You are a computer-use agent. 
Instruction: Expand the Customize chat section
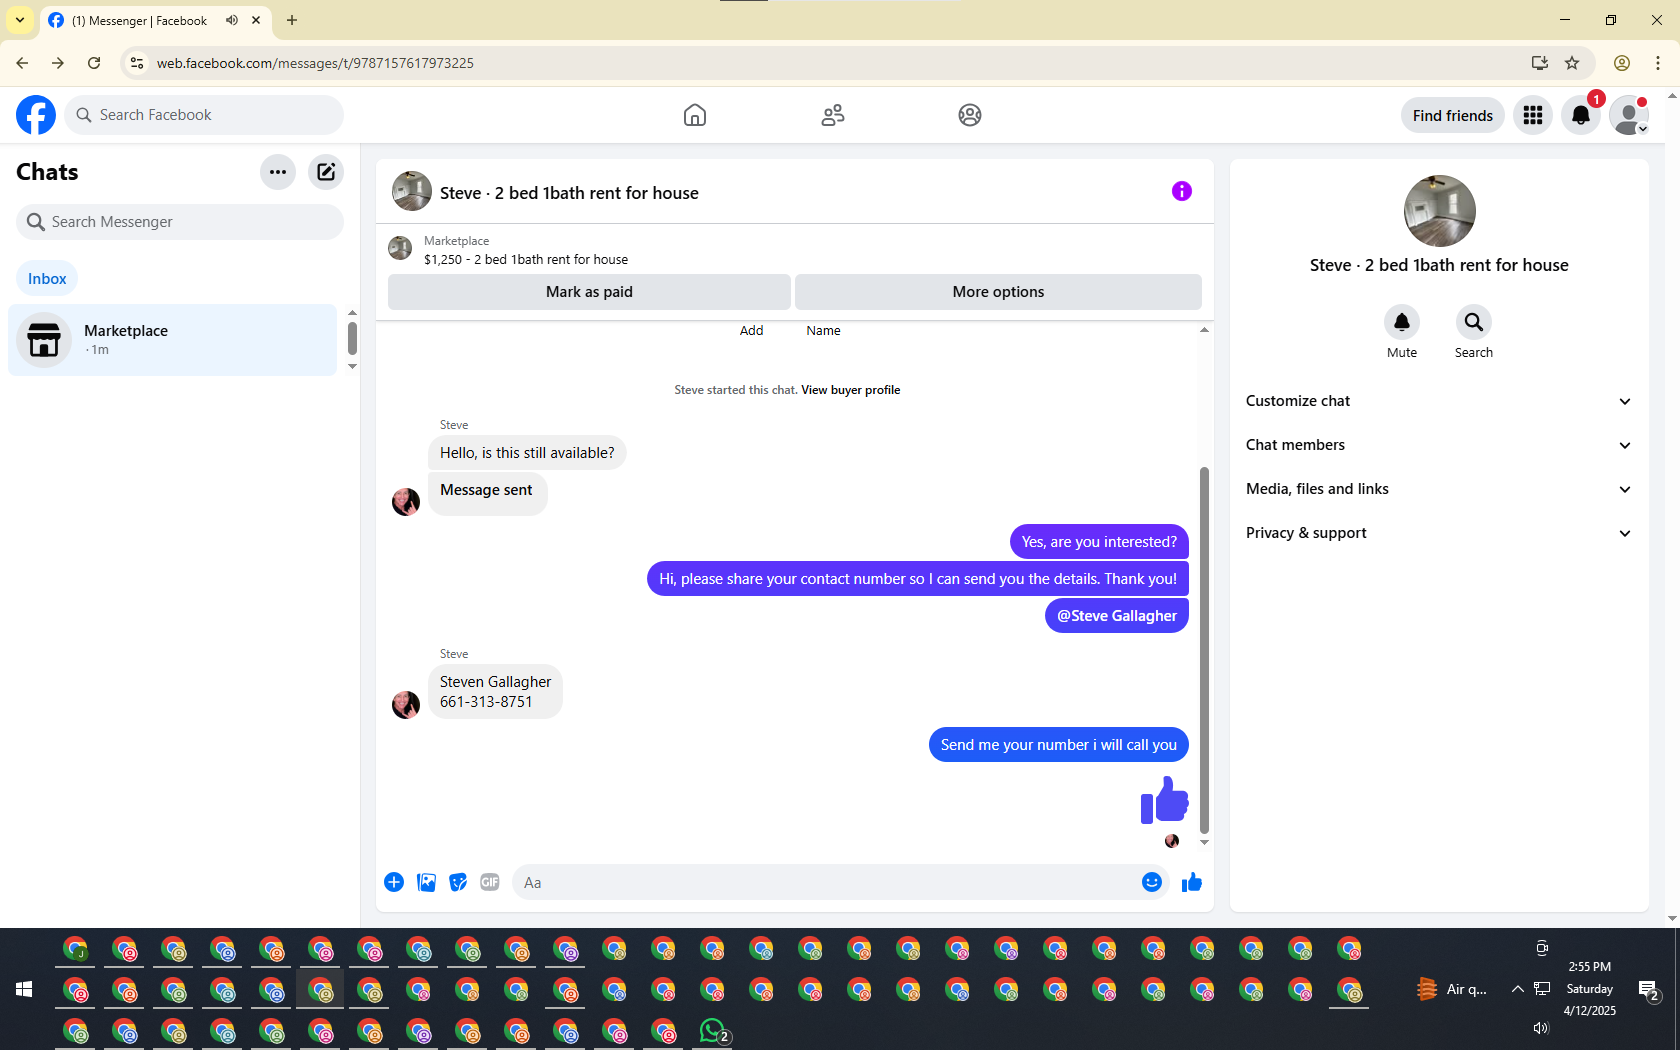click(x=1439, y=401)
